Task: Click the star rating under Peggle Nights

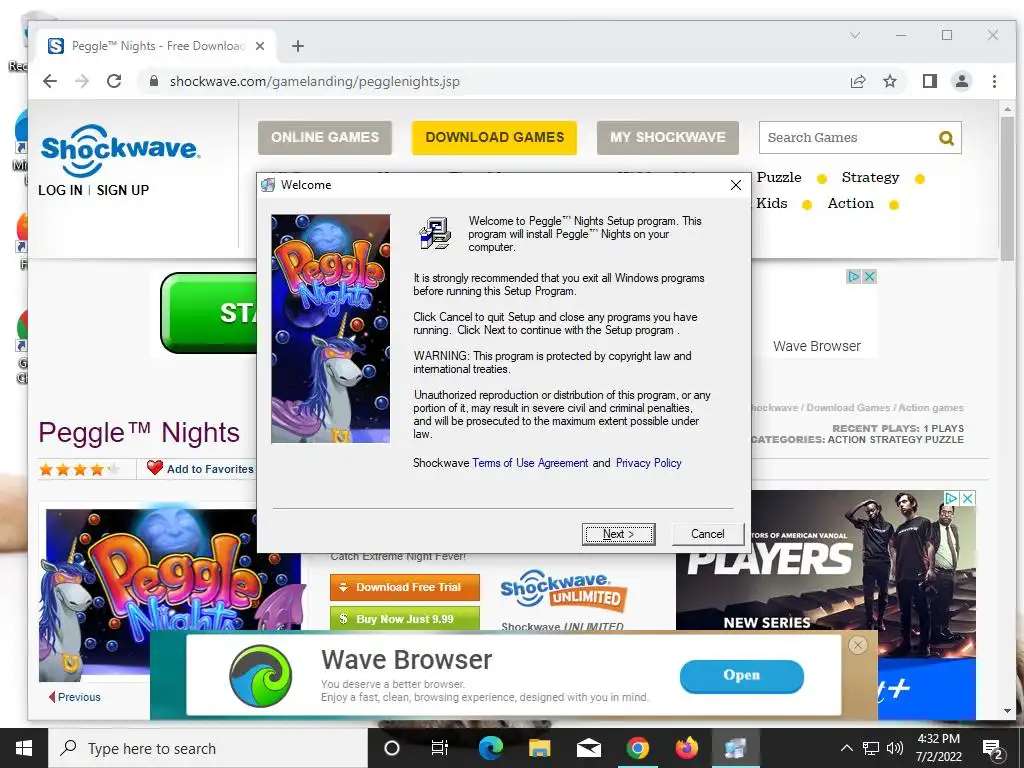Action: (79, 469)
